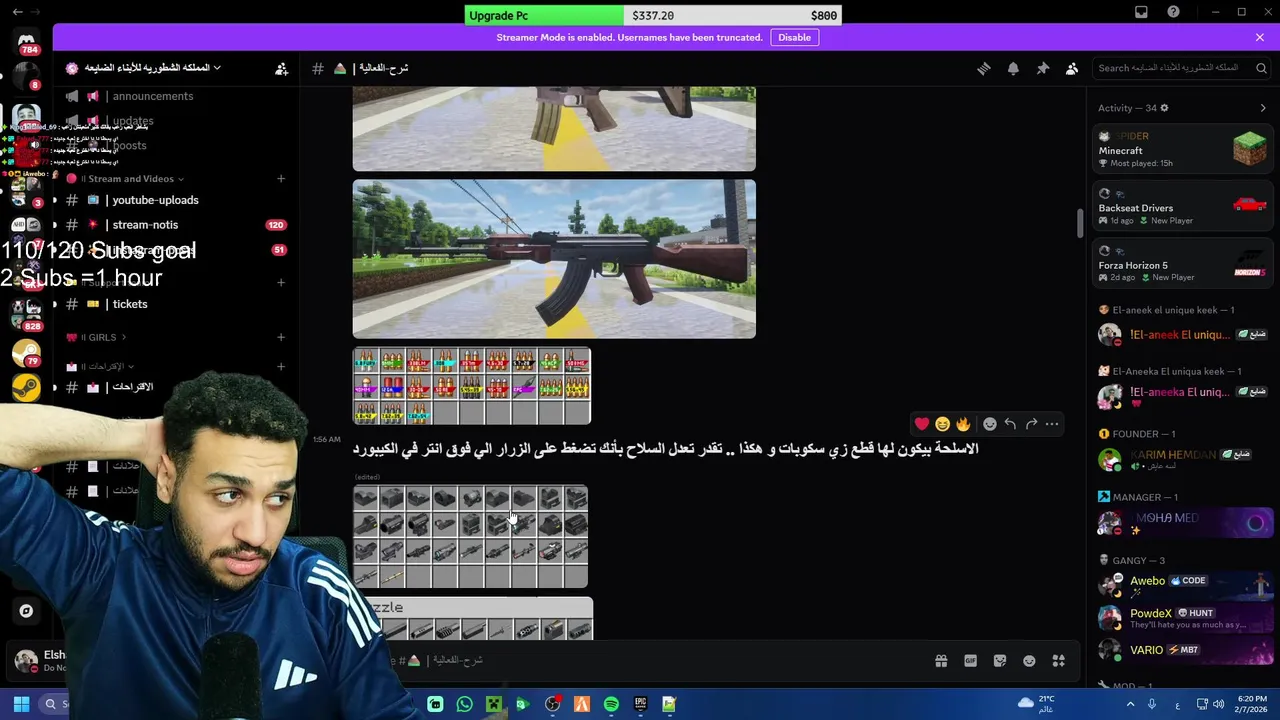Open notification settings bell icon

pyautogui.click(x=1013, y=68)
